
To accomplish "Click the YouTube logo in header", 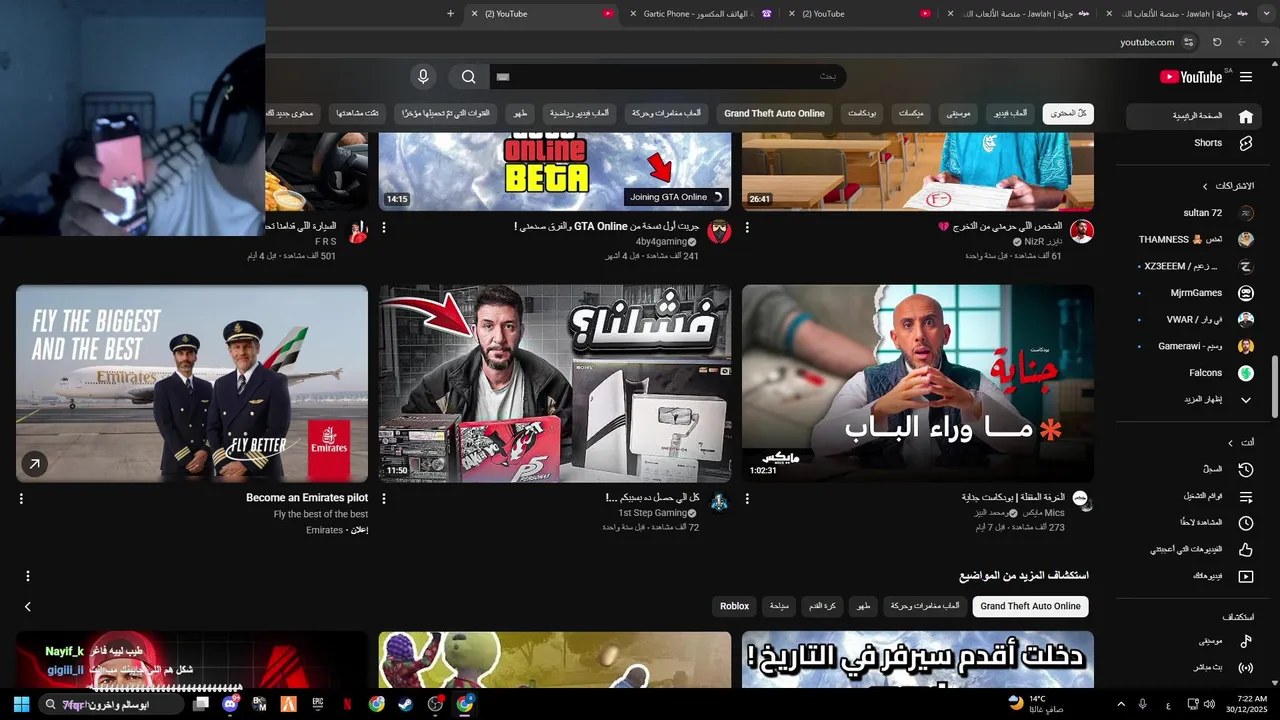I will click(1191, 77).
